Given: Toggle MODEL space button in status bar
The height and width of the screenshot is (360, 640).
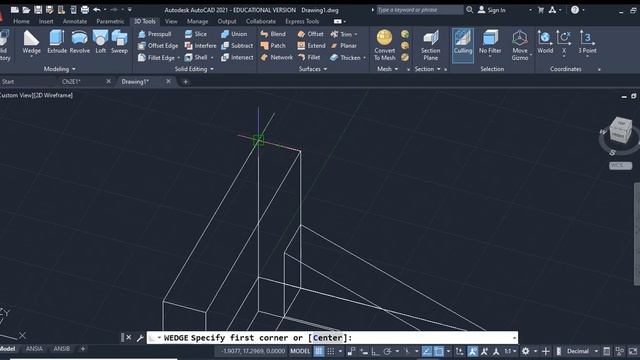Looking at the screenshot, I should [300, 351].
